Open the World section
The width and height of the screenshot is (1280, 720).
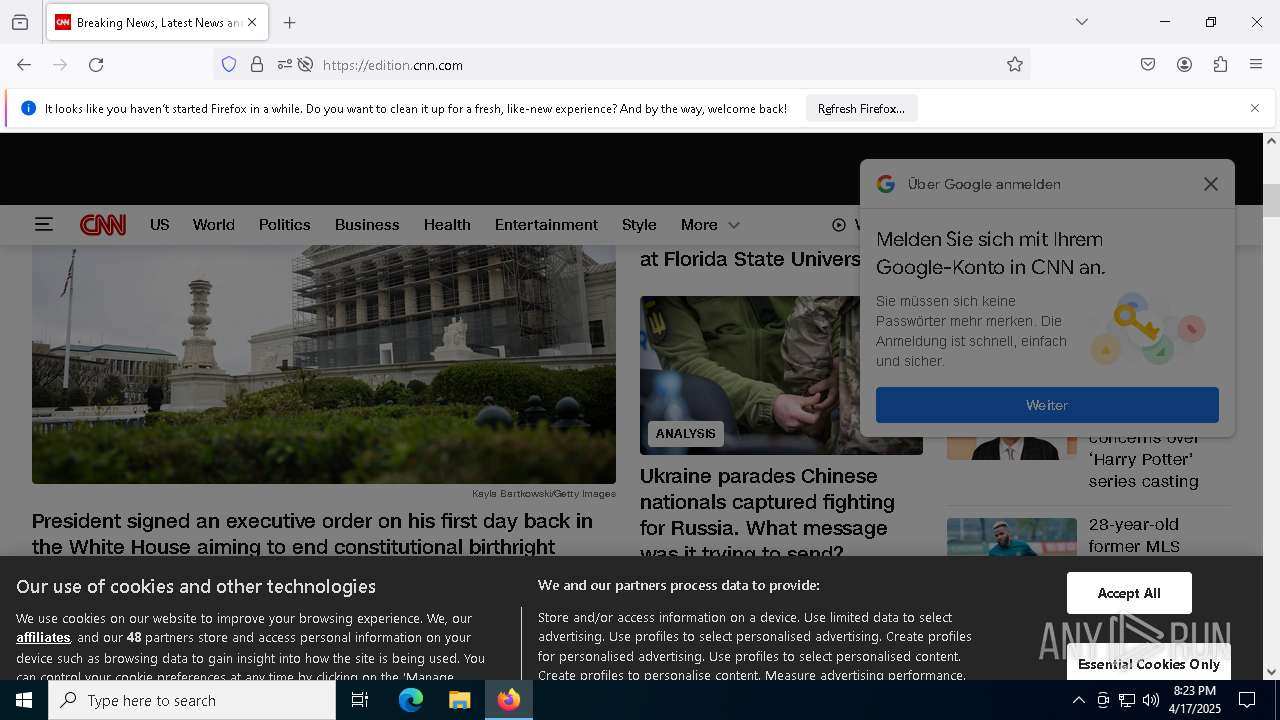click(214, 225)
